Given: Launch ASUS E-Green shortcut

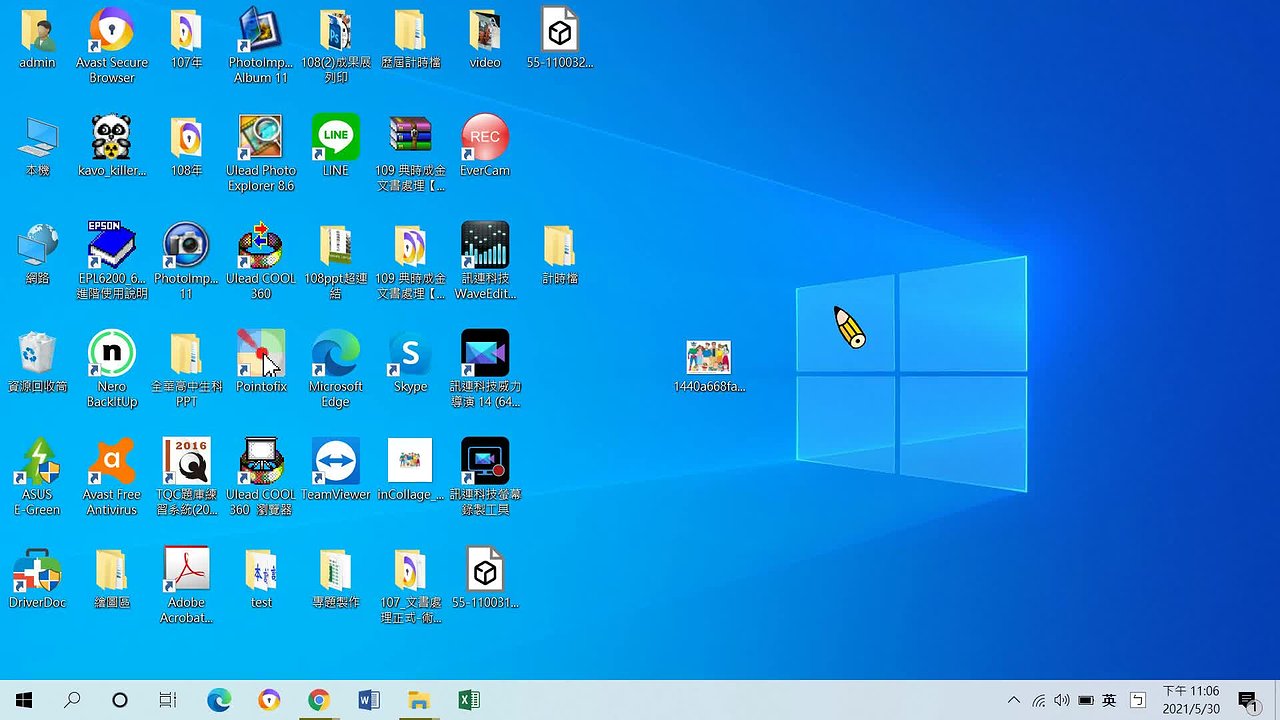Looking at the screenshot, I should coord(38,462).
